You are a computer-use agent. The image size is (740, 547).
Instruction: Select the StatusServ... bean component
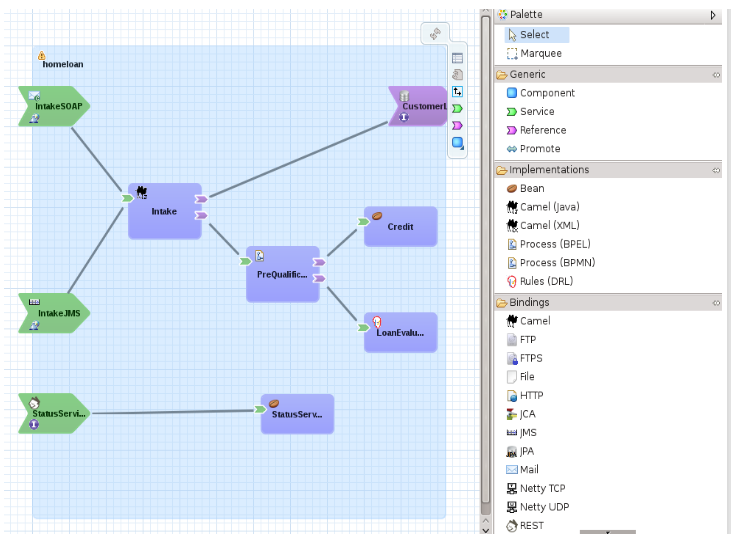coord(297,414)
